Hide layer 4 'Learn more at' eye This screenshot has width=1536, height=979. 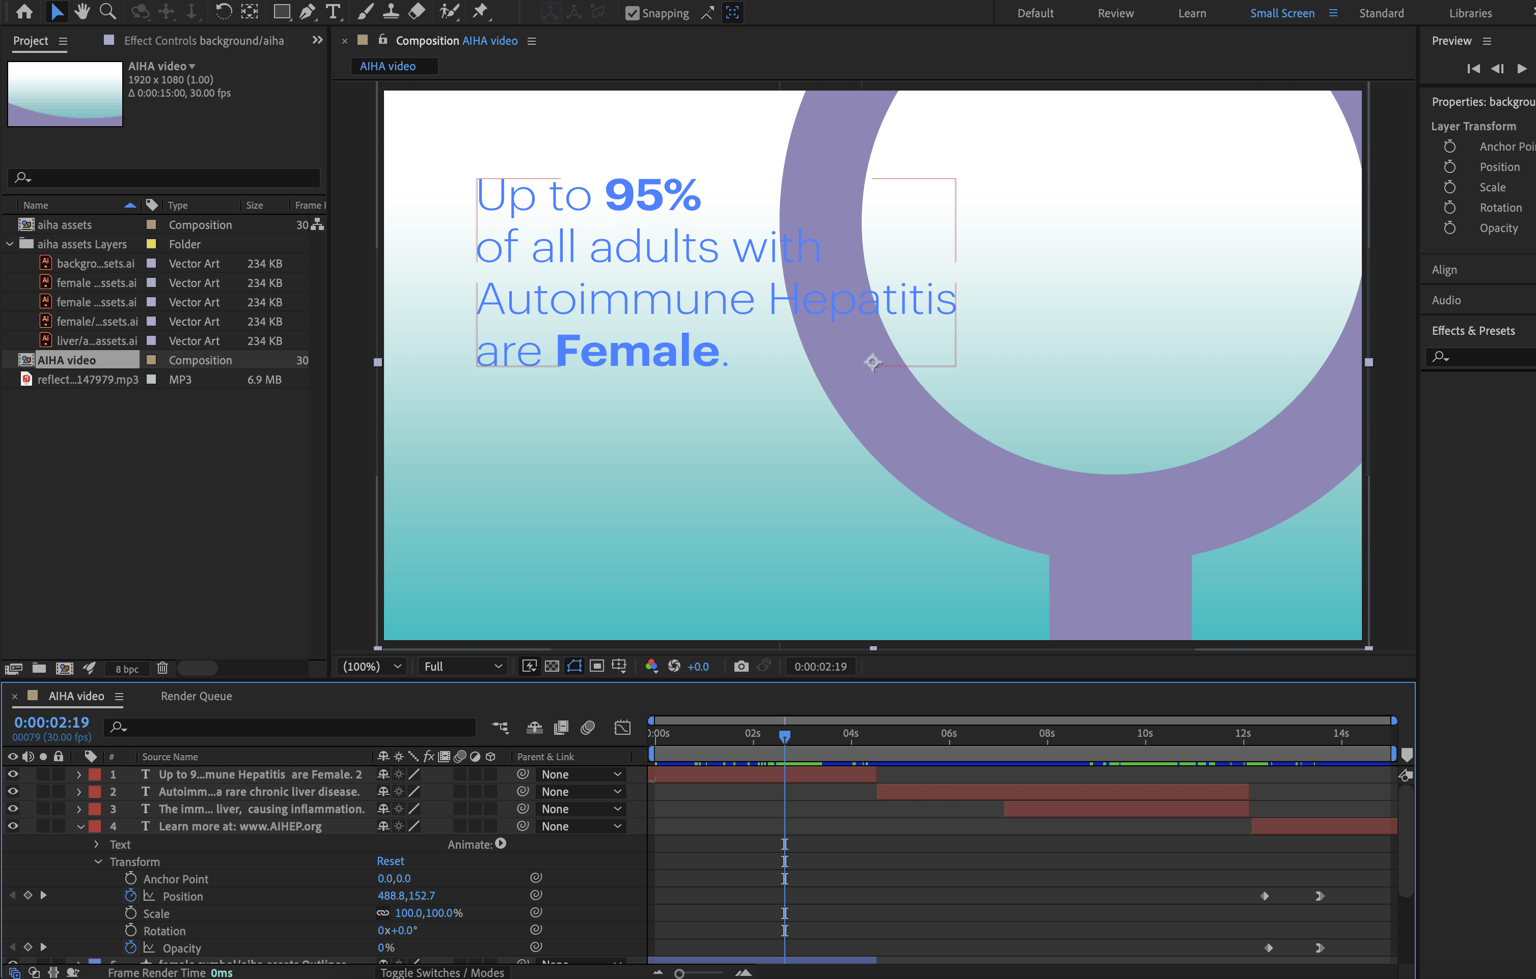(13, 826)
